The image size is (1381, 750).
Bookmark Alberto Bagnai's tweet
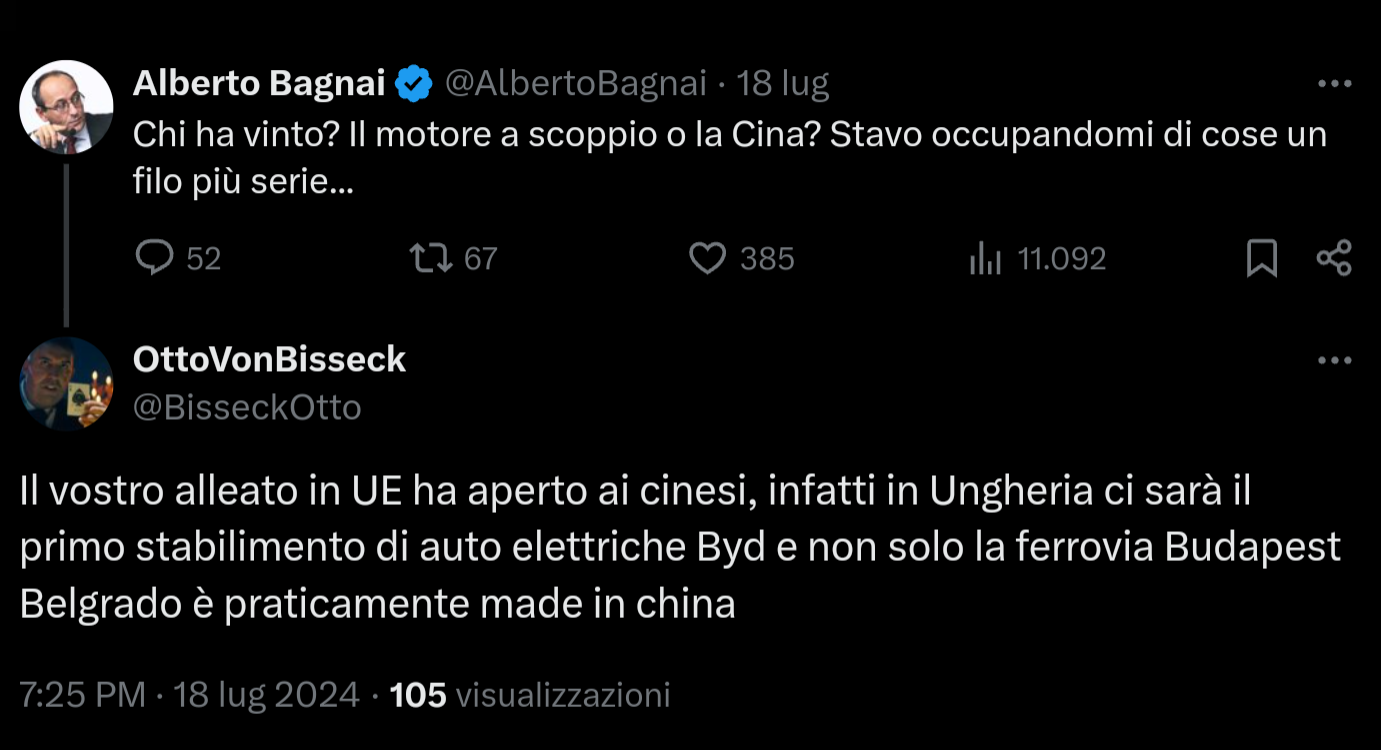tap(1262, 259)
